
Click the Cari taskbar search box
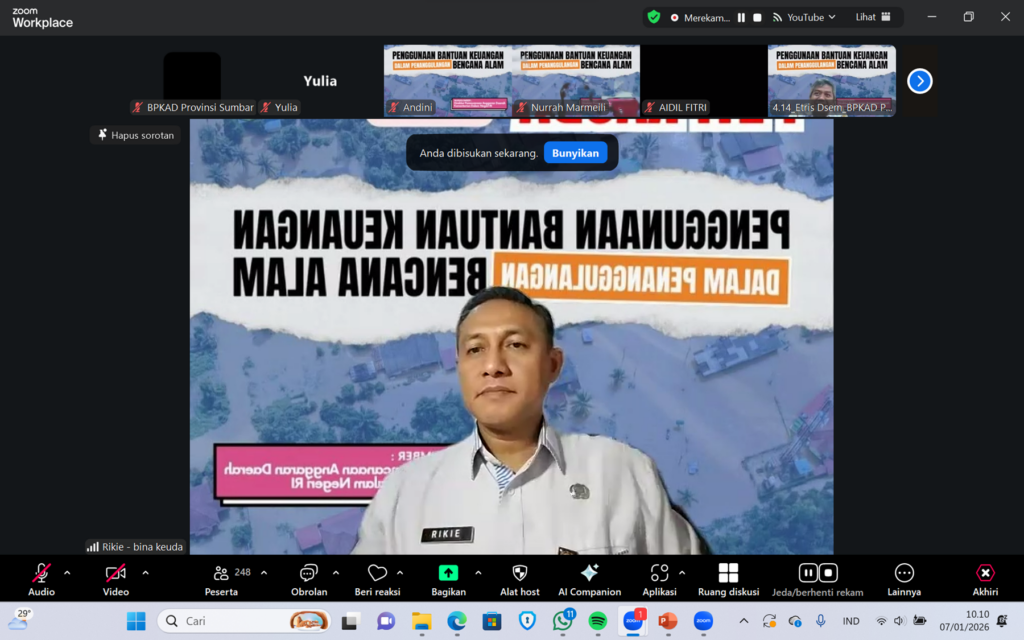pyautogui.click(x=244, y=621)
